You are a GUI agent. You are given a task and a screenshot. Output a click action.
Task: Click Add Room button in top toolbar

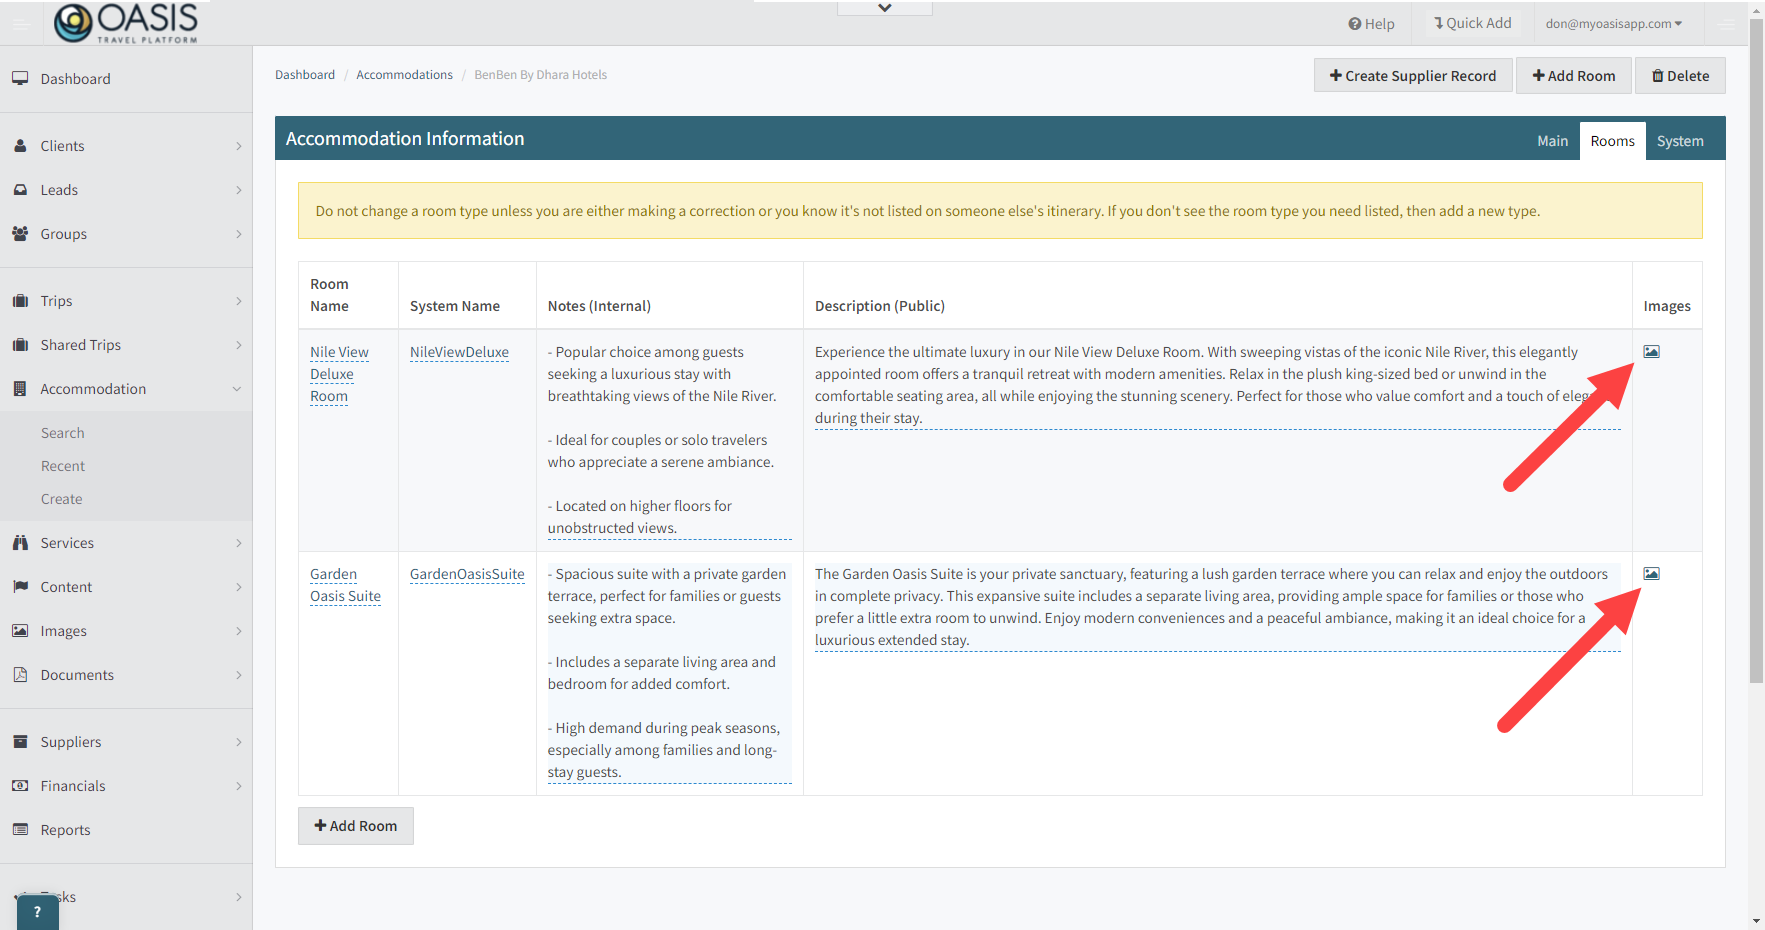1573,76
